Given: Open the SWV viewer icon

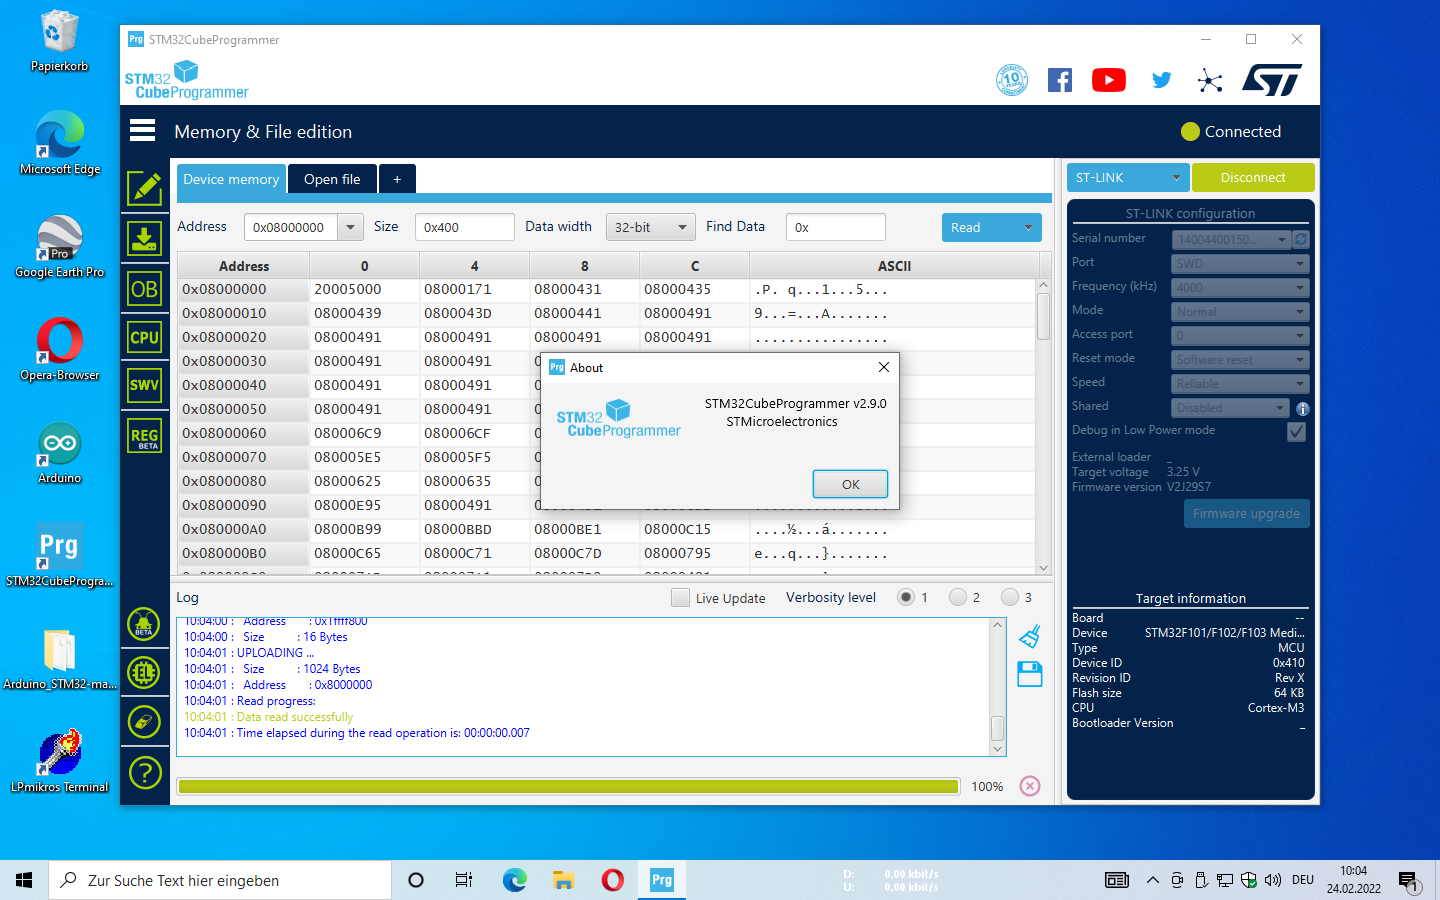Looking at the screenshot, I should click(x=145, y=385).
